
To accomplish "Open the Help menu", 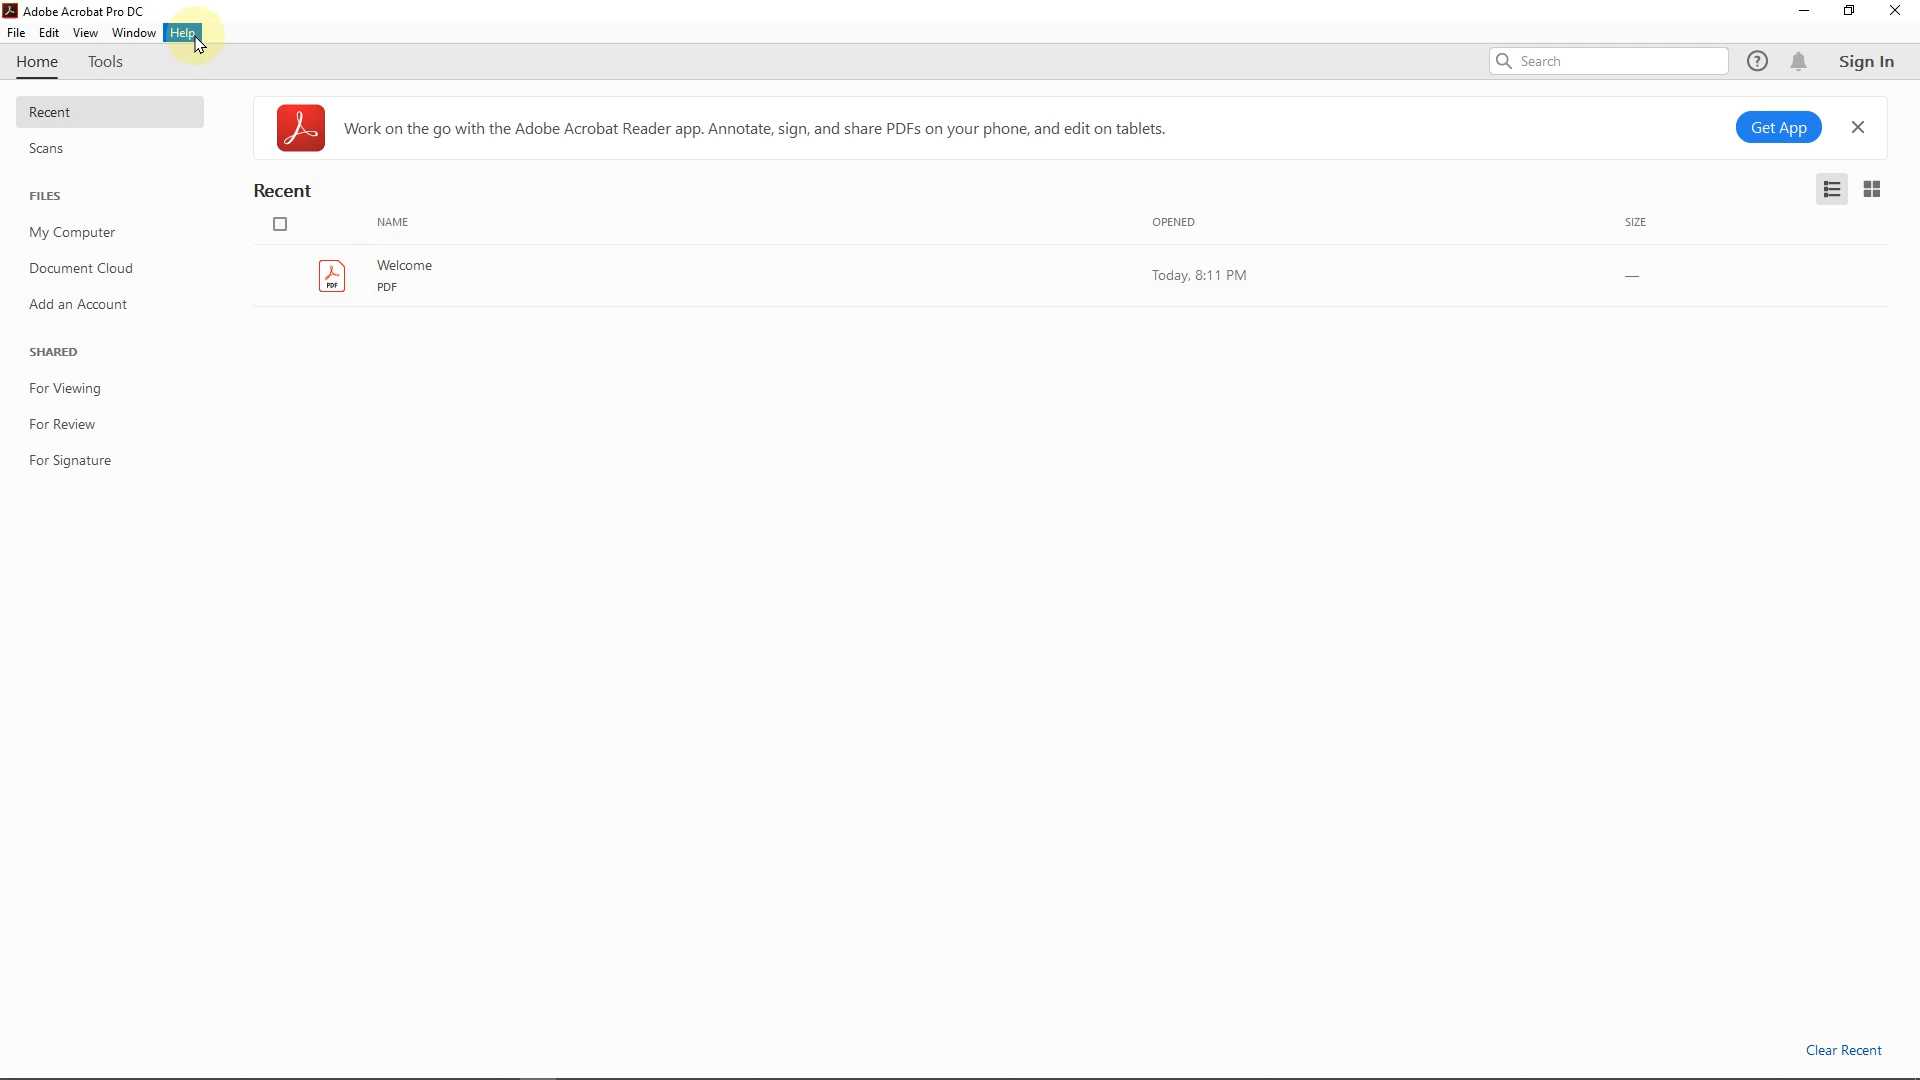I will (x=183, y=33).
